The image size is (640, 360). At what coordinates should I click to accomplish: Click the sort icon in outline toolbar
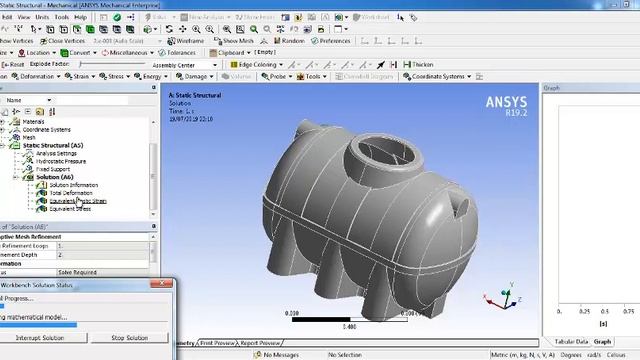click(52, 111)
